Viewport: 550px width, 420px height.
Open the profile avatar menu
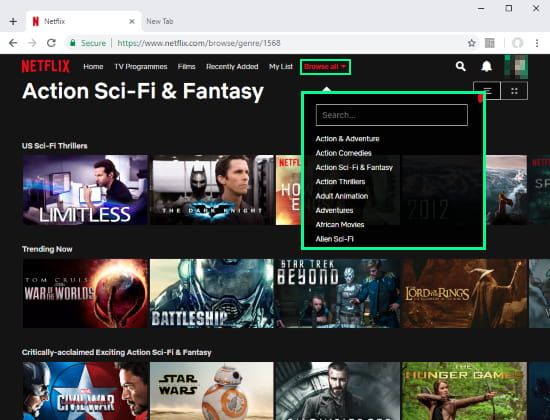point(516,67)
